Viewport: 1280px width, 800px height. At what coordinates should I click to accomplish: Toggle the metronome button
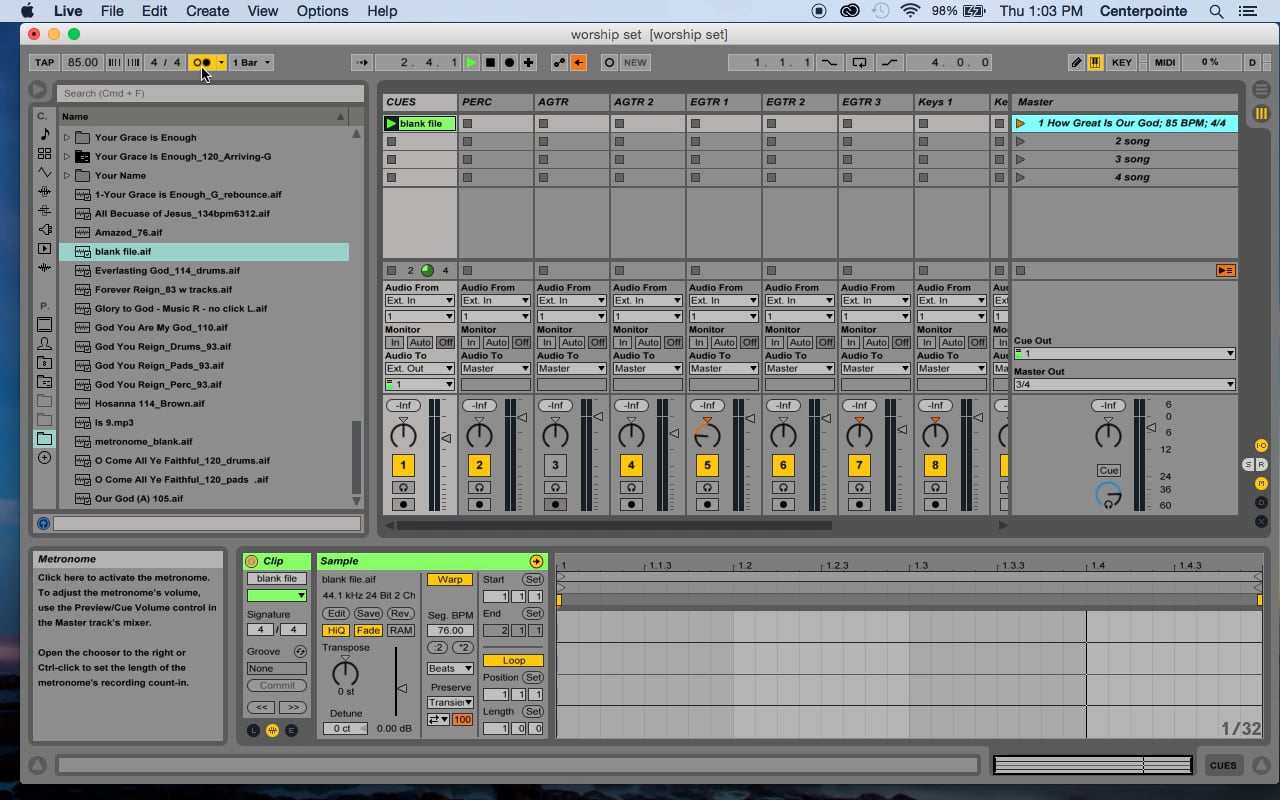[x=202, y=62]
